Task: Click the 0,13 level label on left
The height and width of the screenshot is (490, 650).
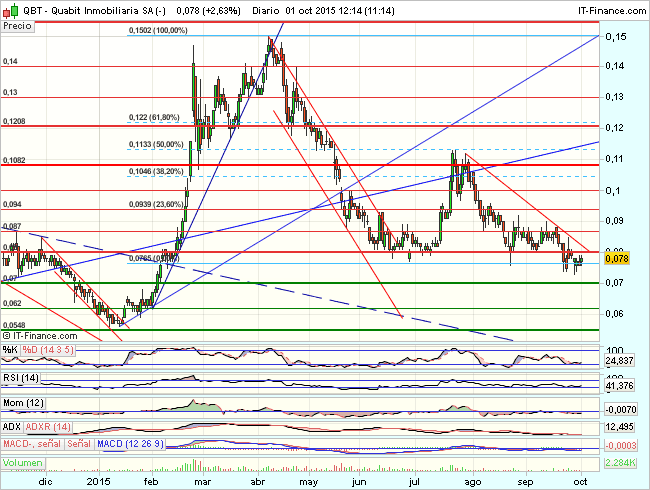Action: (10, 92)
